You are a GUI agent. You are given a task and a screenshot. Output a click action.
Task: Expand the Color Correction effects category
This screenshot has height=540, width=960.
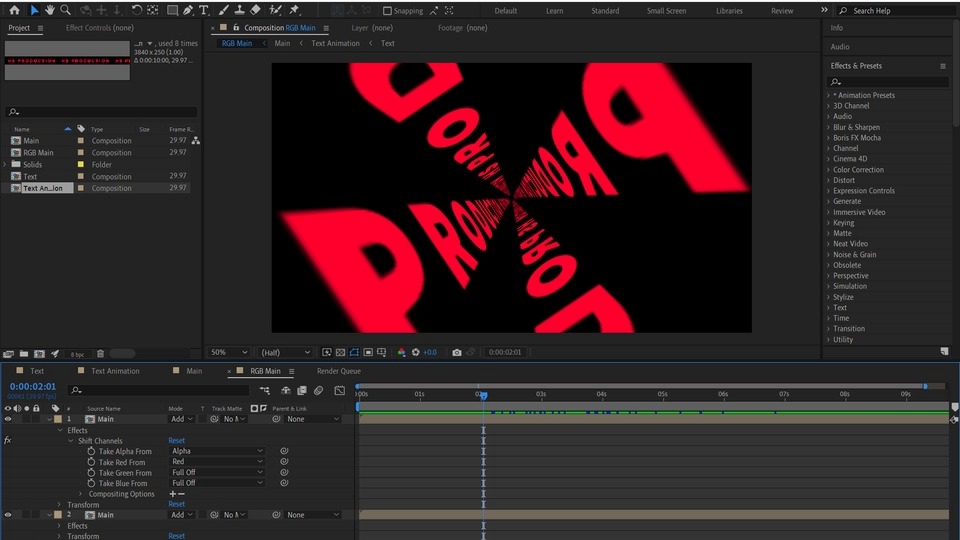click(x=858, y=170)
